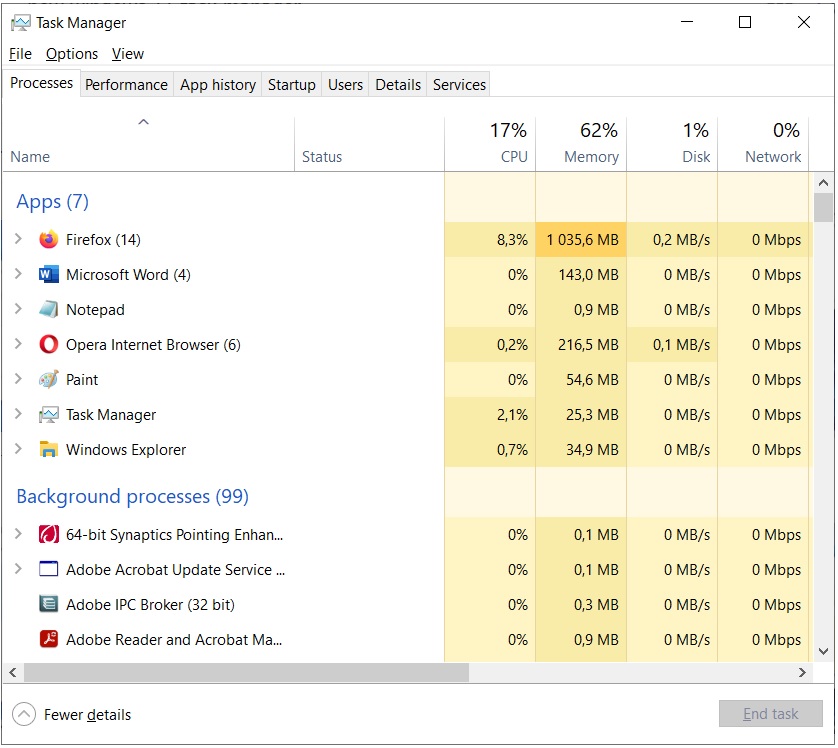838x748 pixels.
Task: Sort by the CPU column header
Action: click(x=490, y=144)
